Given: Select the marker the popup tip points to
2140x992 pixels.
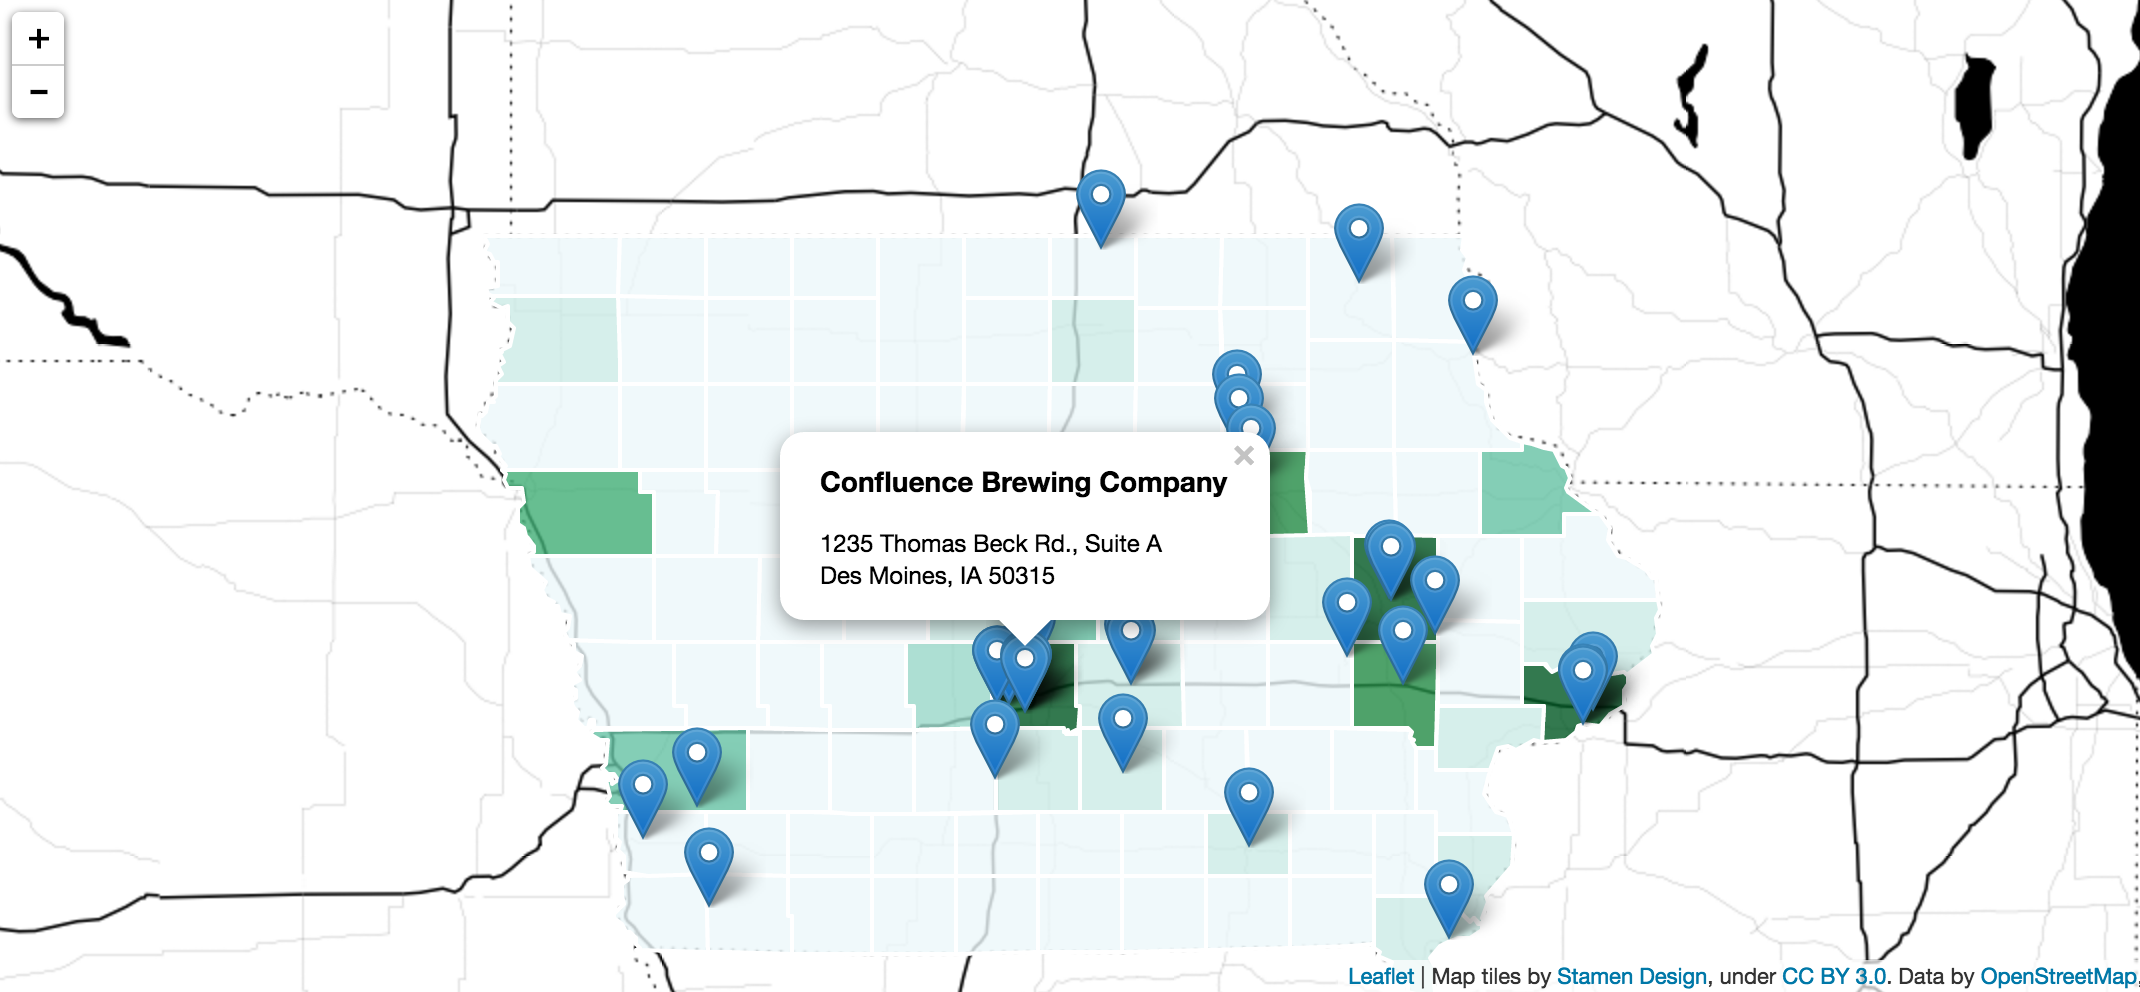Looking at the screenshot, I should [1026, 666].
